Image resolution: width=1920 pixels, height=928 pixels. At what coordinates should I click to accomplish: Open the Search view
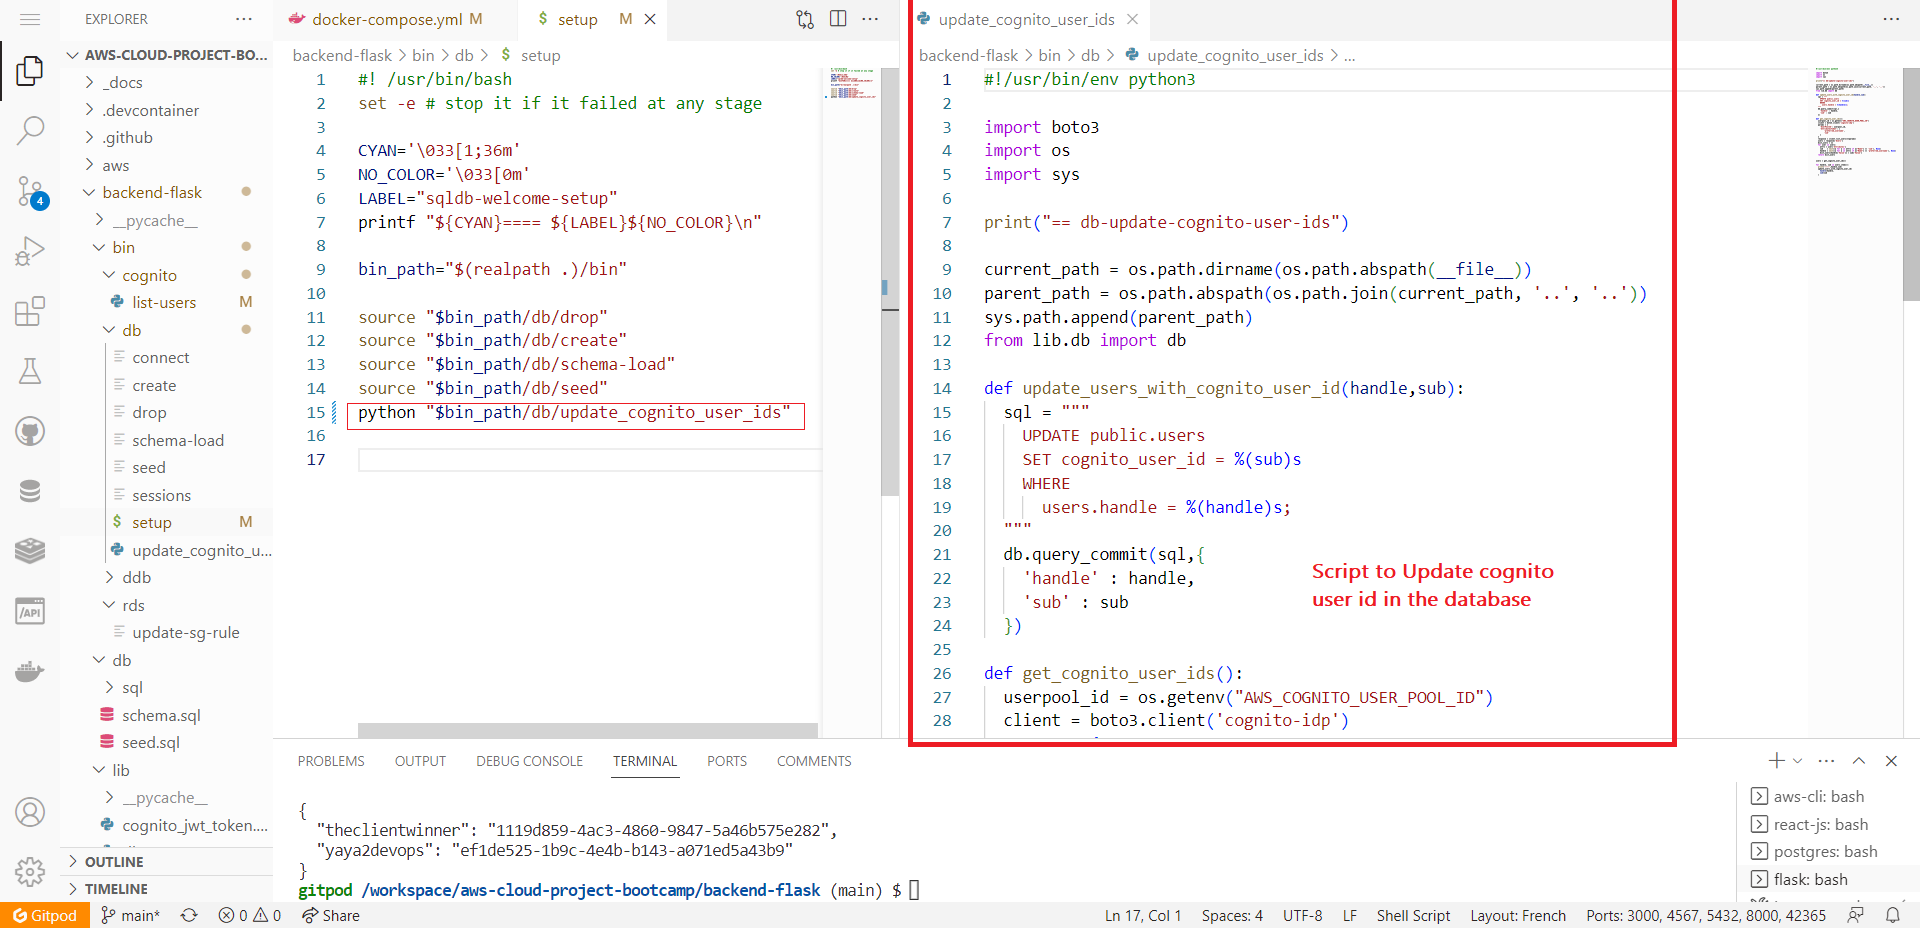coord(30,130)
